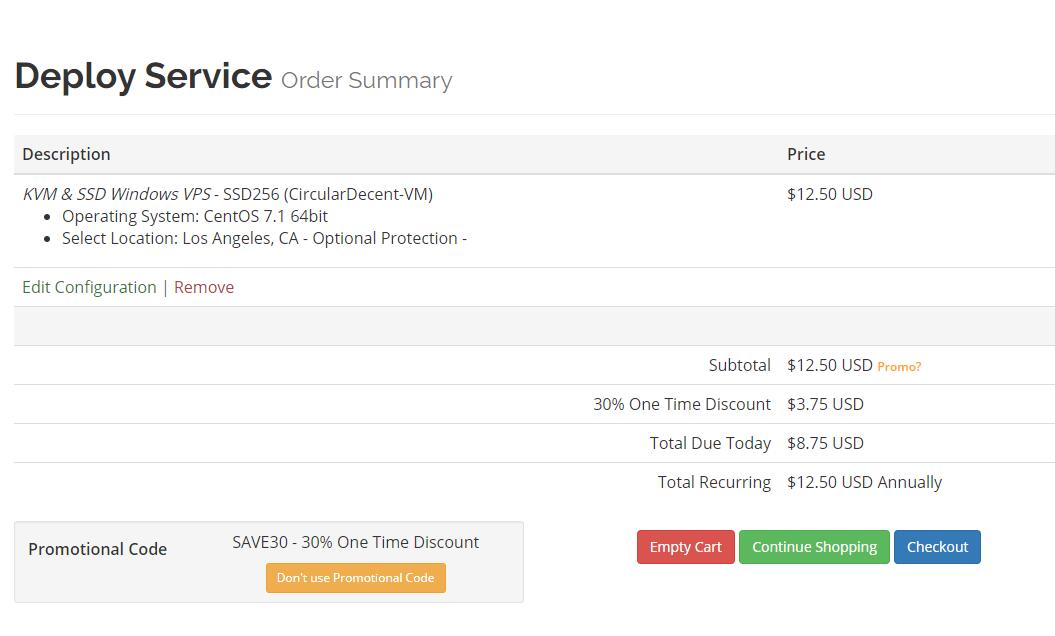
Task: Click the Edit Configuration link
Action: click(x=89, y=287)
